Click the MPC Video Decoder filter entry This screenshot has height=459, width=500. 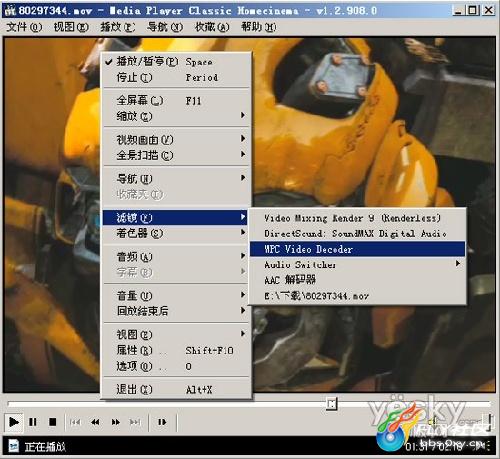(357, 249)
